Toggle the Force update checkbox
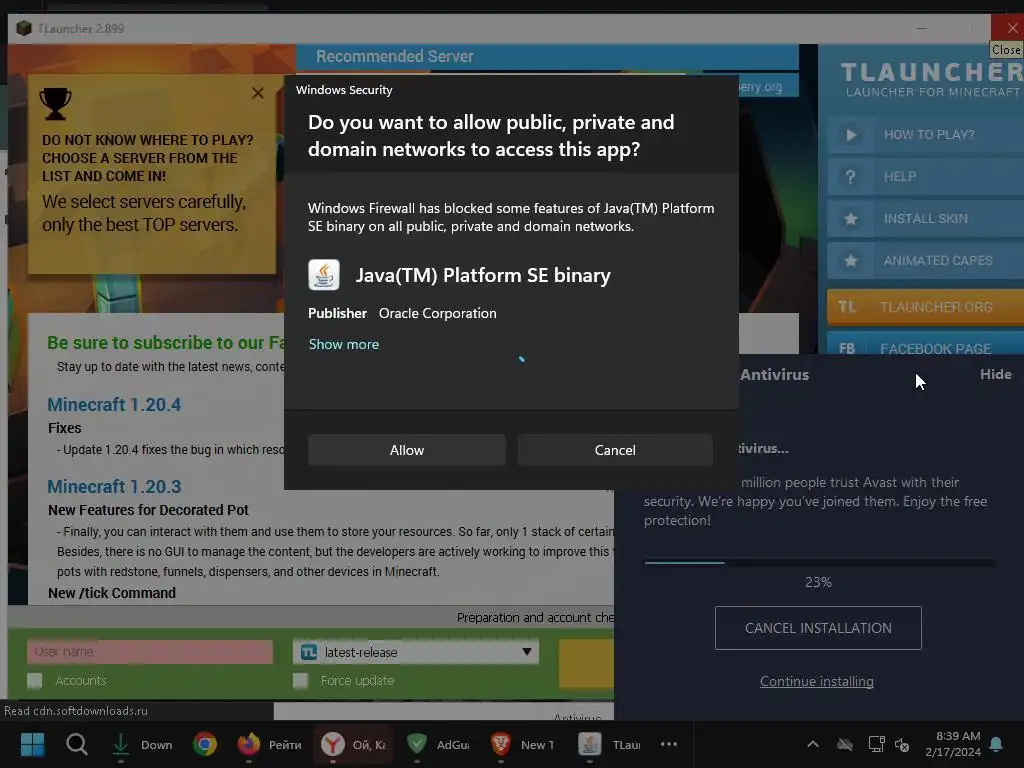This screenshot has height=768, width=1024. 300,681
